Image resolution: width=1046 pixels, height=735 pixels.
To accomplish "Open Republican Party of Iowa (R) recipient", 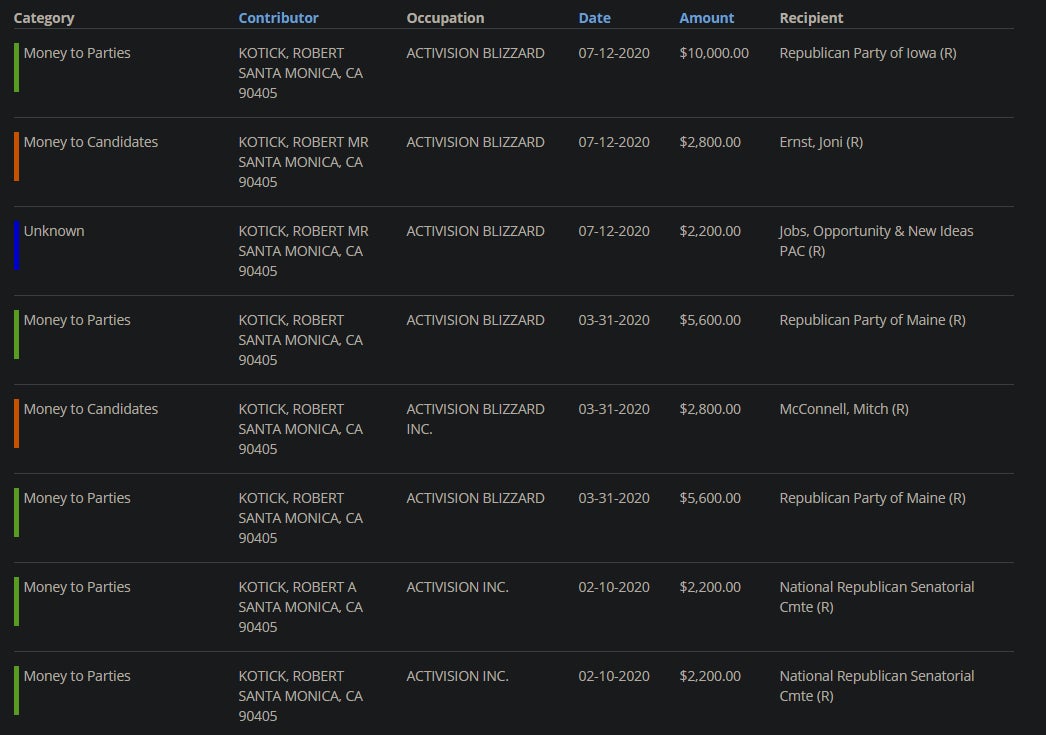I will click(x=867, y=53).
